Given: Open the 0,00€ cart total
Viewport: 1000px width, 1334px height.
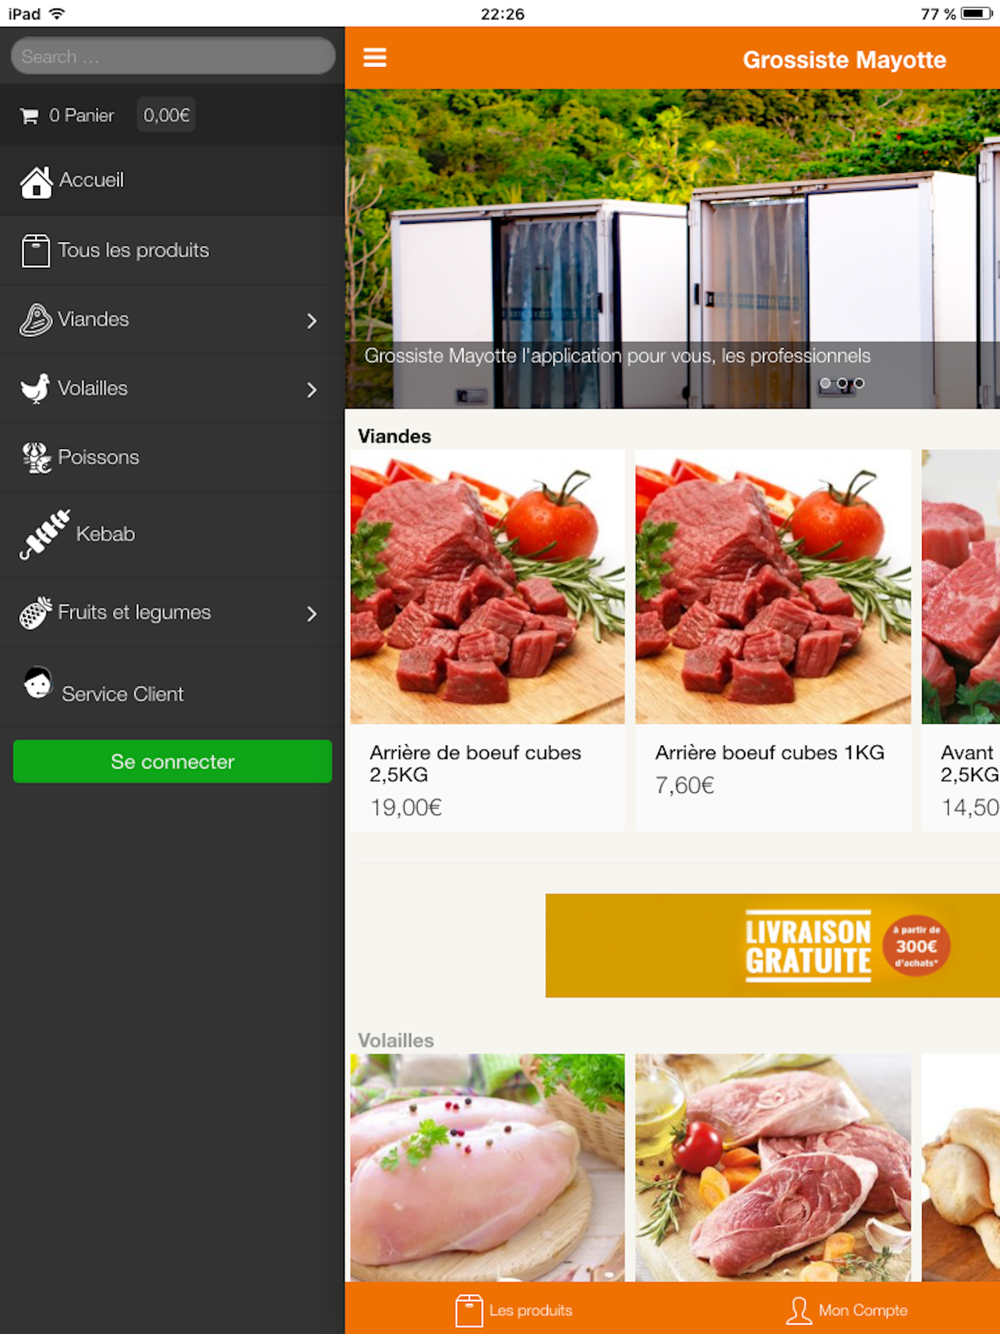Looking at the screenshot, I should 166,115.
